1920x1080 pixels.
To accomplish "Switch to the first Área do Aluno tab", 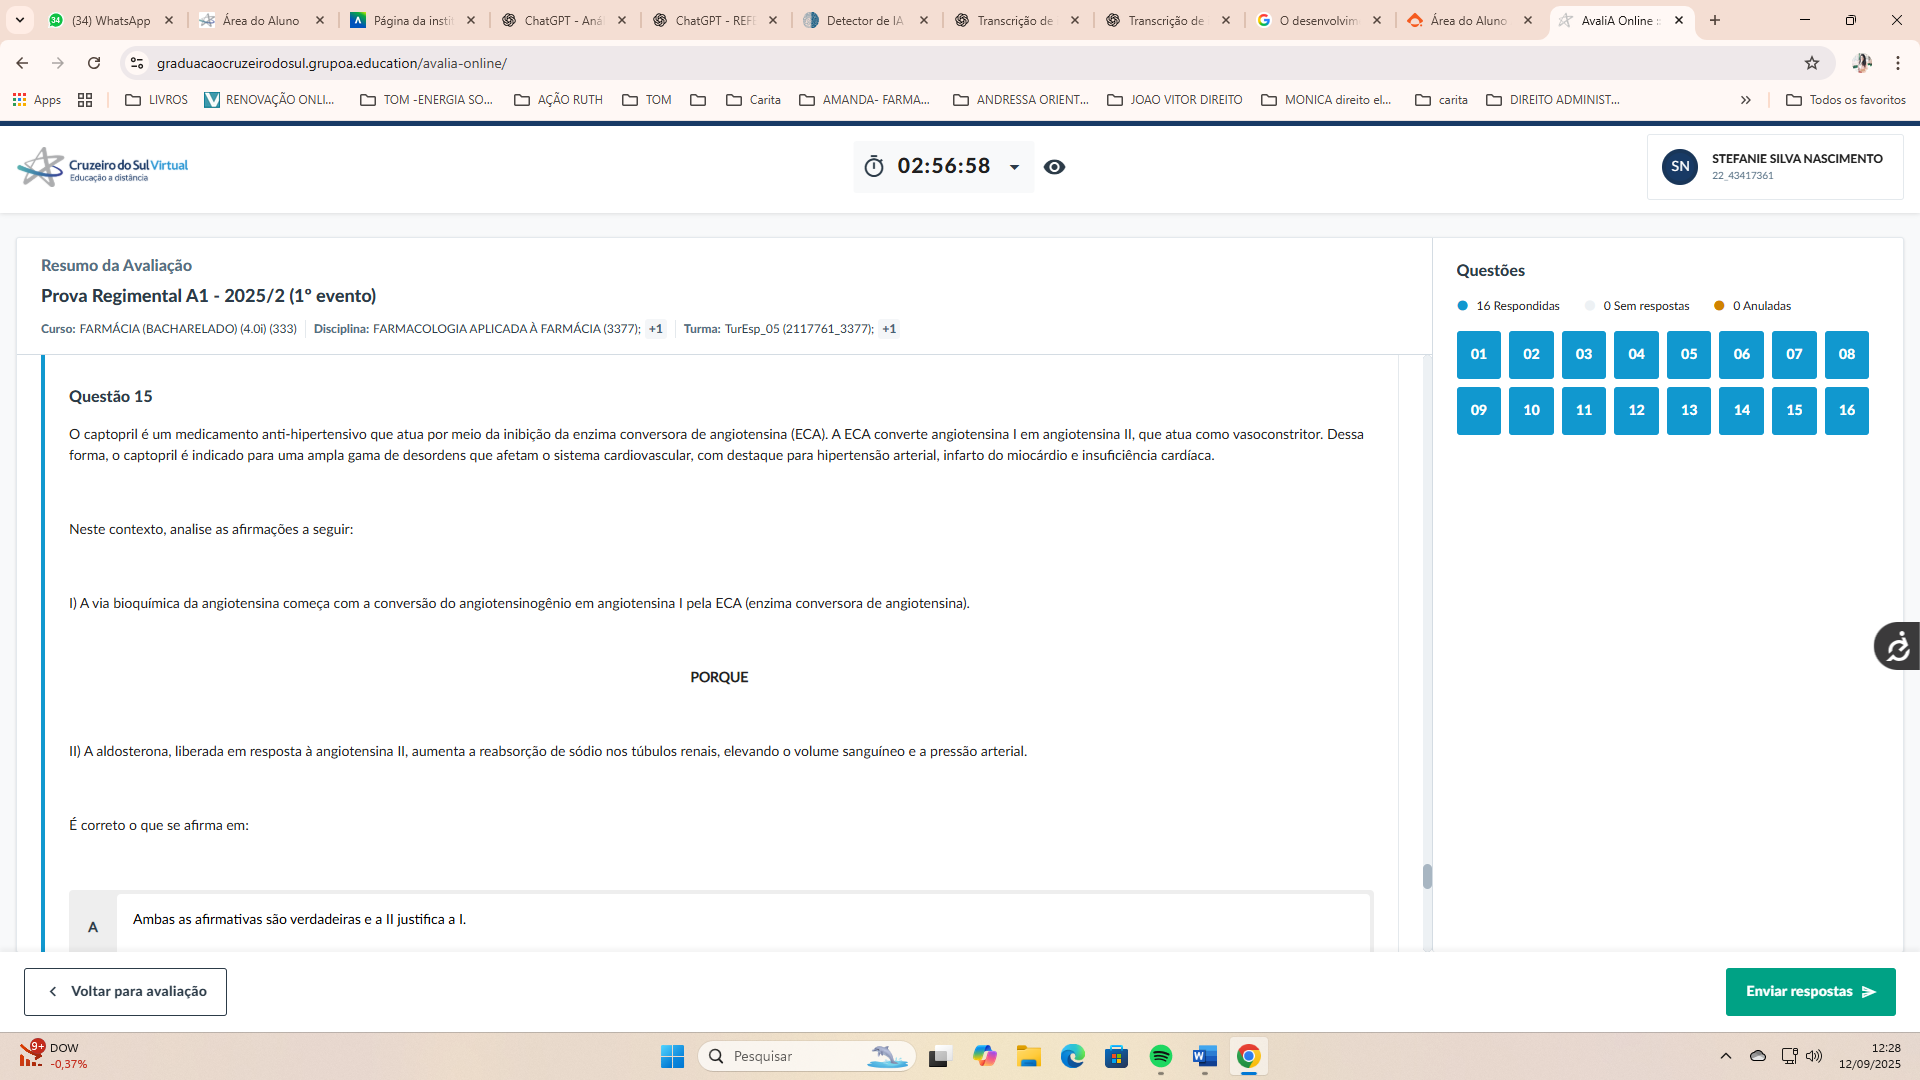I will pyautogui.click(x=262, y=20).
